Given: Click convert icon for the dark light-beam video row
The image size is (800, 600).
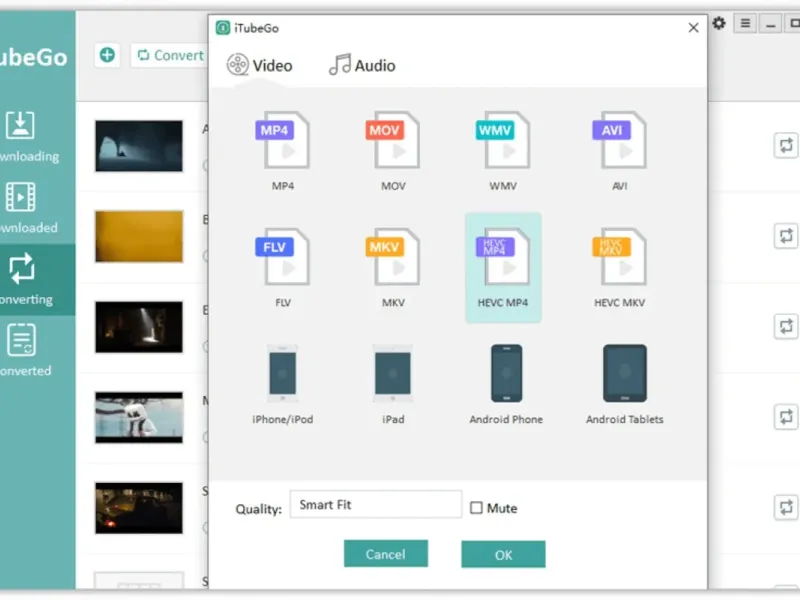Looking at the screenshot, I should (786, 327).
